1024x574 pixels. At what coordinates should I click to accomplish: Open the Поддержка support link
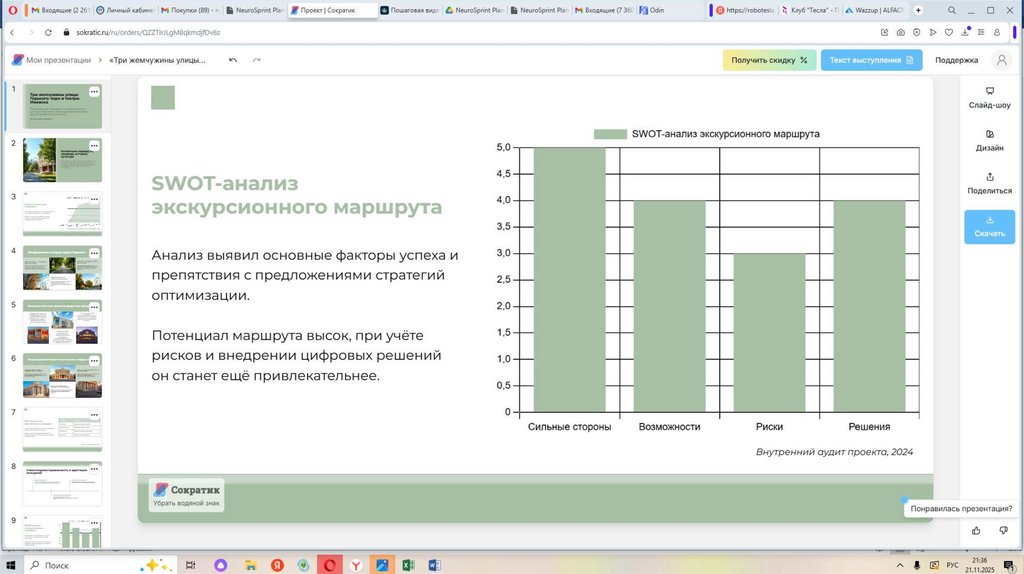956,60
